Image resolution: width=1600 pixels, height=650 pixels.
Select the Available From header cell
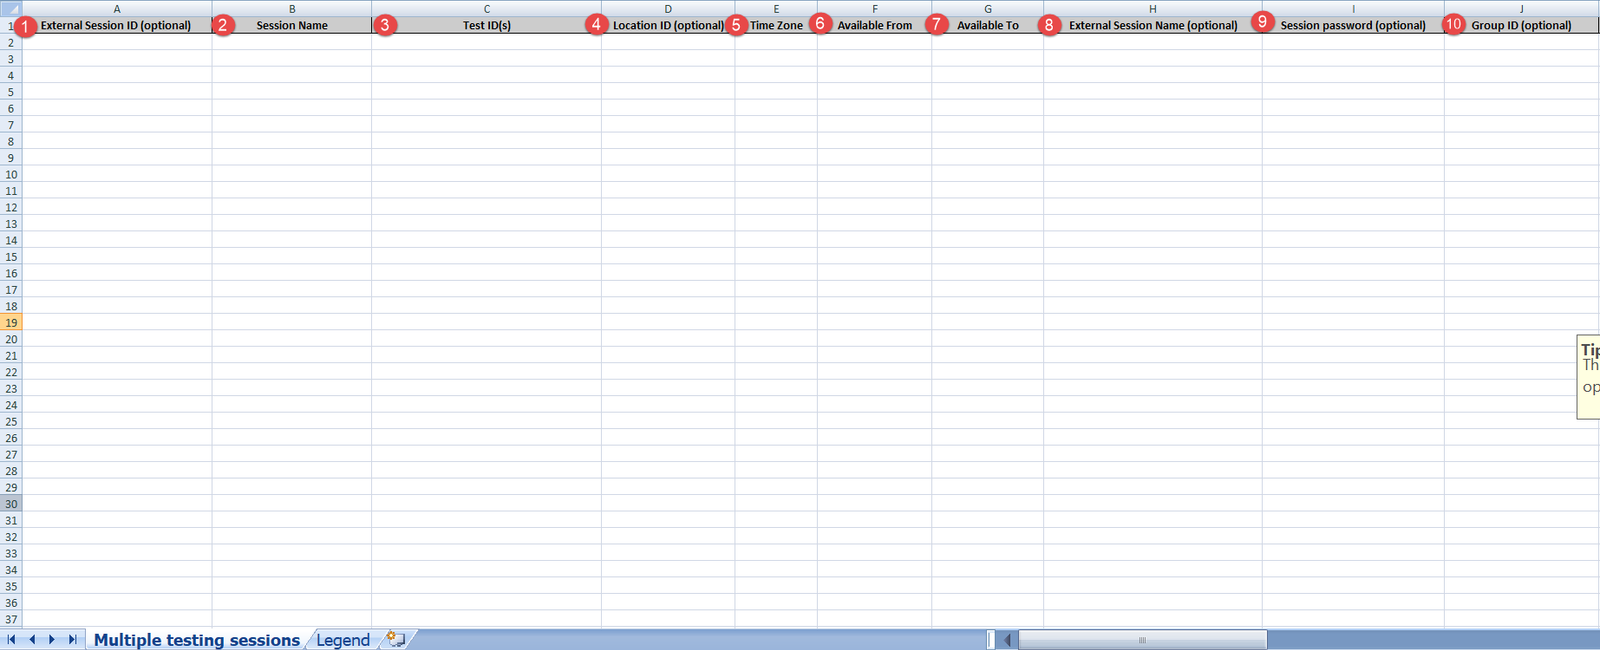(875, 26)
